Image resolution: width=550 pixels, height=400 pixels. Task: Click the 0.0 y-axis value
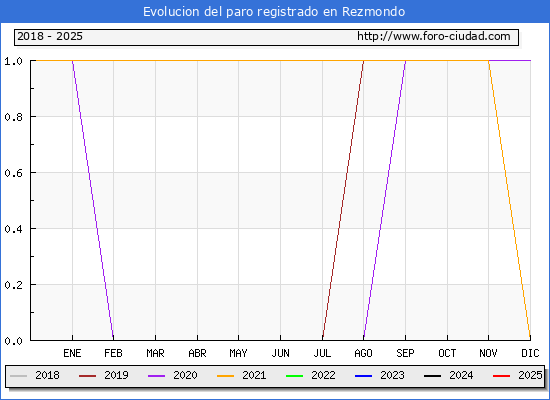coord(13,341)
